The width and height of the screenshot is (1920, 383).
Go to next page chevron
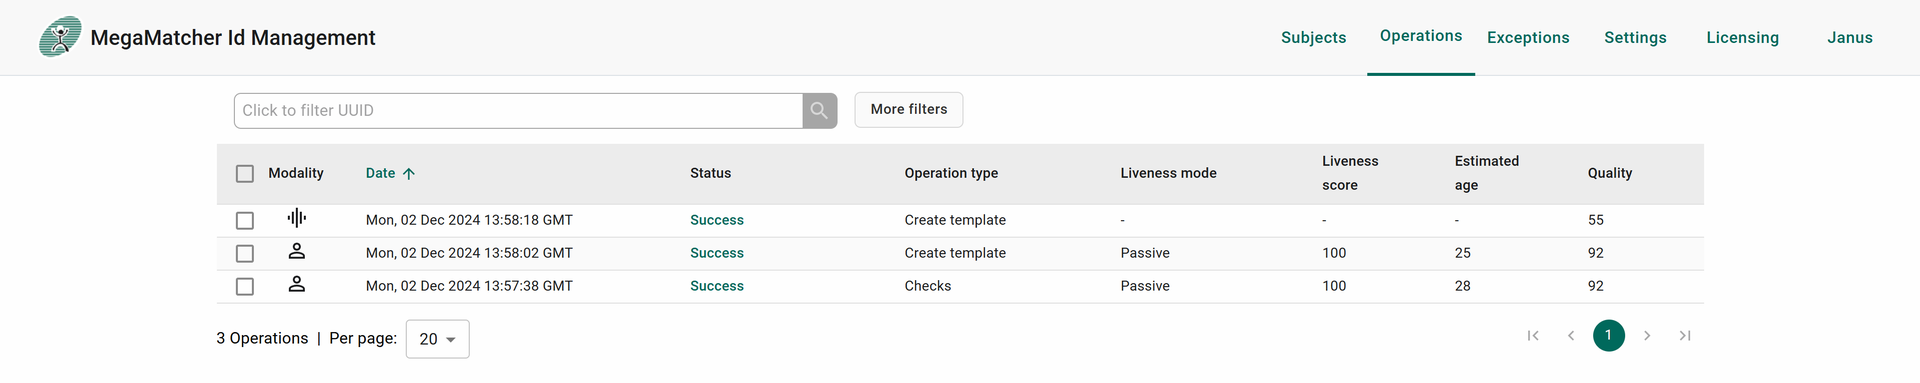tap(1647, 336)
